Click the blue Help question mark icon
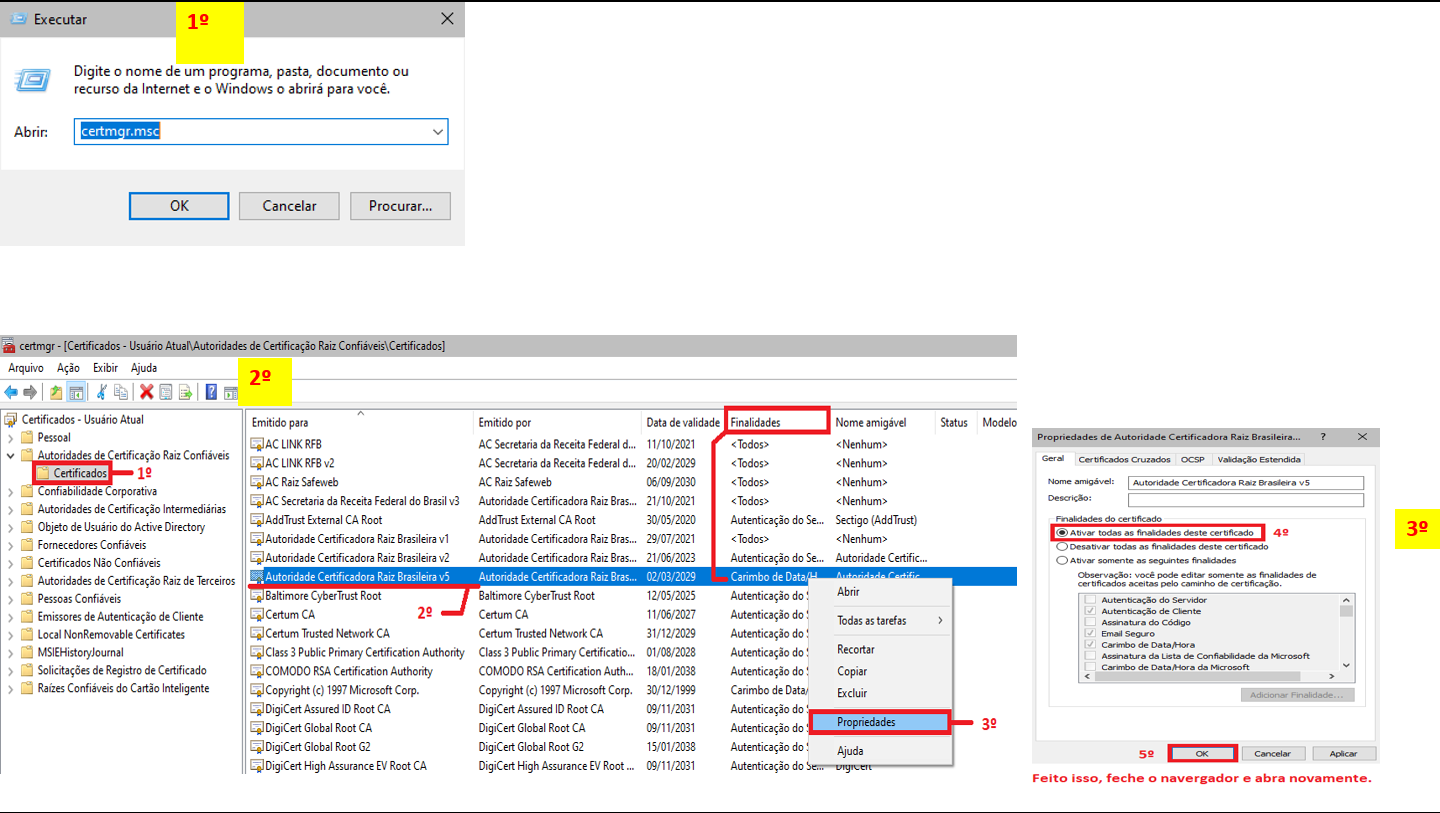The width and height of the screenshot is (1440, 813). click(x=211, y=392)
